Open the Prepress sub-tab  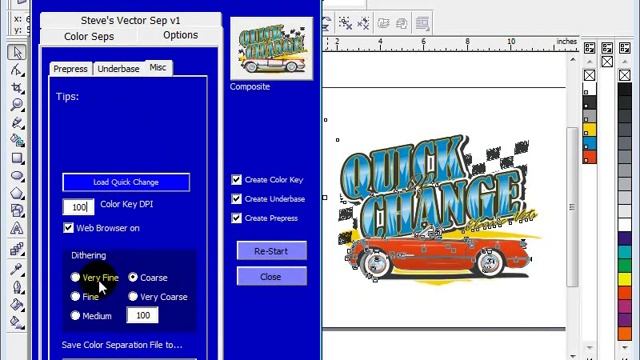pos(71,69)
